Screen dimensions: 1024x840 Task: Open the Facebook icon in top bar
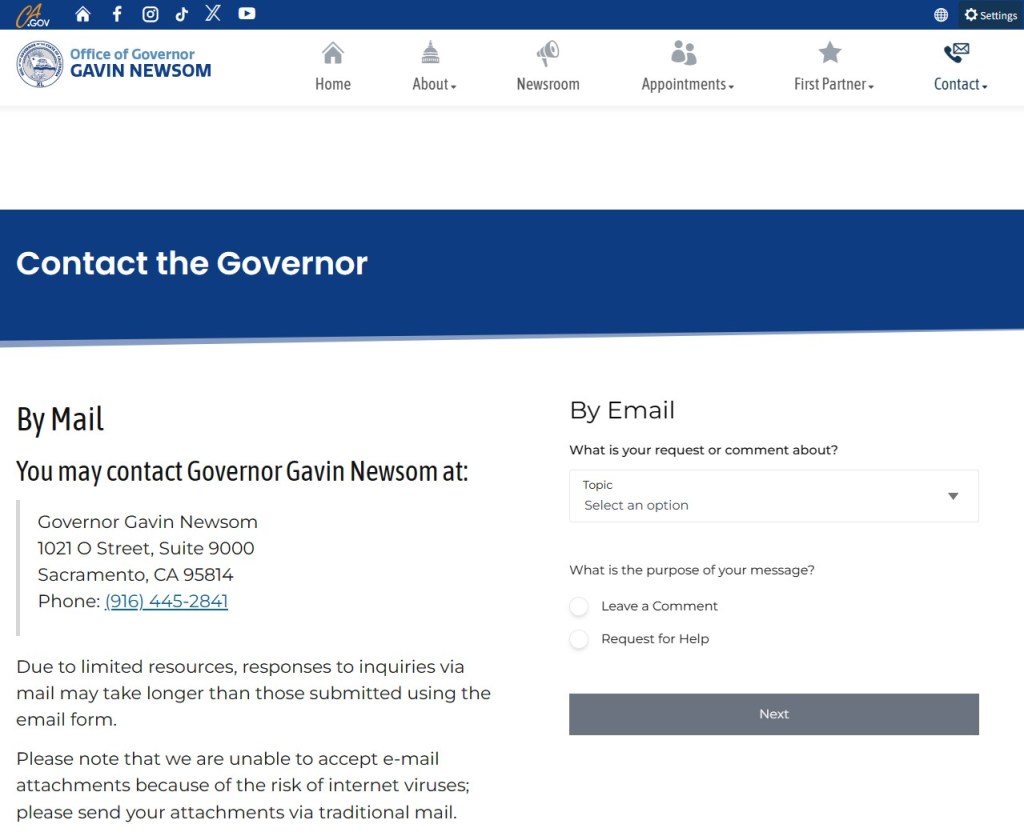coord(117,14)
